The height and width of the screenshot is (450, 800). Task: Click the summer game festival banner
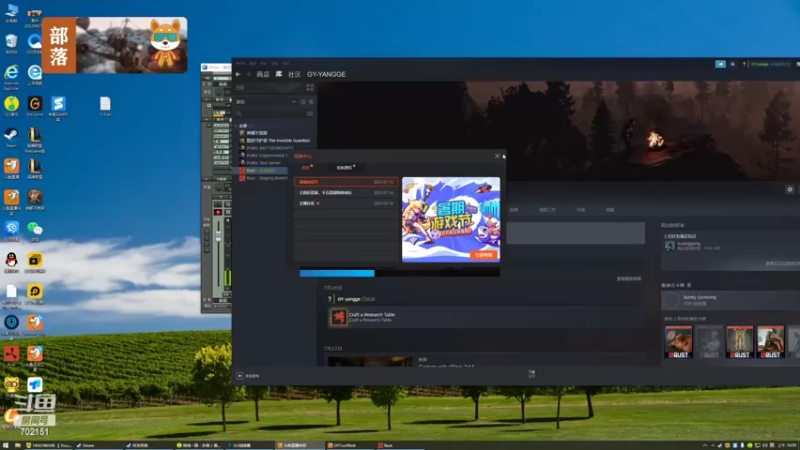[x=451, y=219]
